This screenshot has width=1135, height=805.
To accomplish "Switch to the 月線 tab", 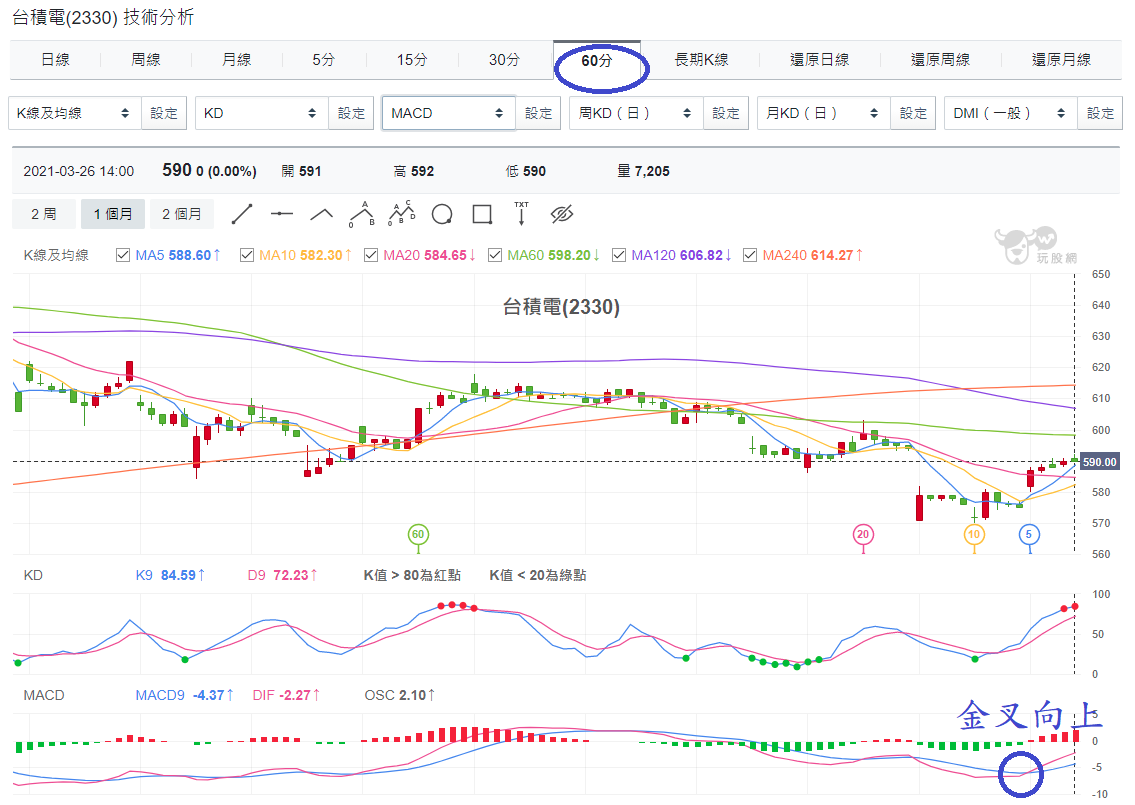I will (236, 60).
